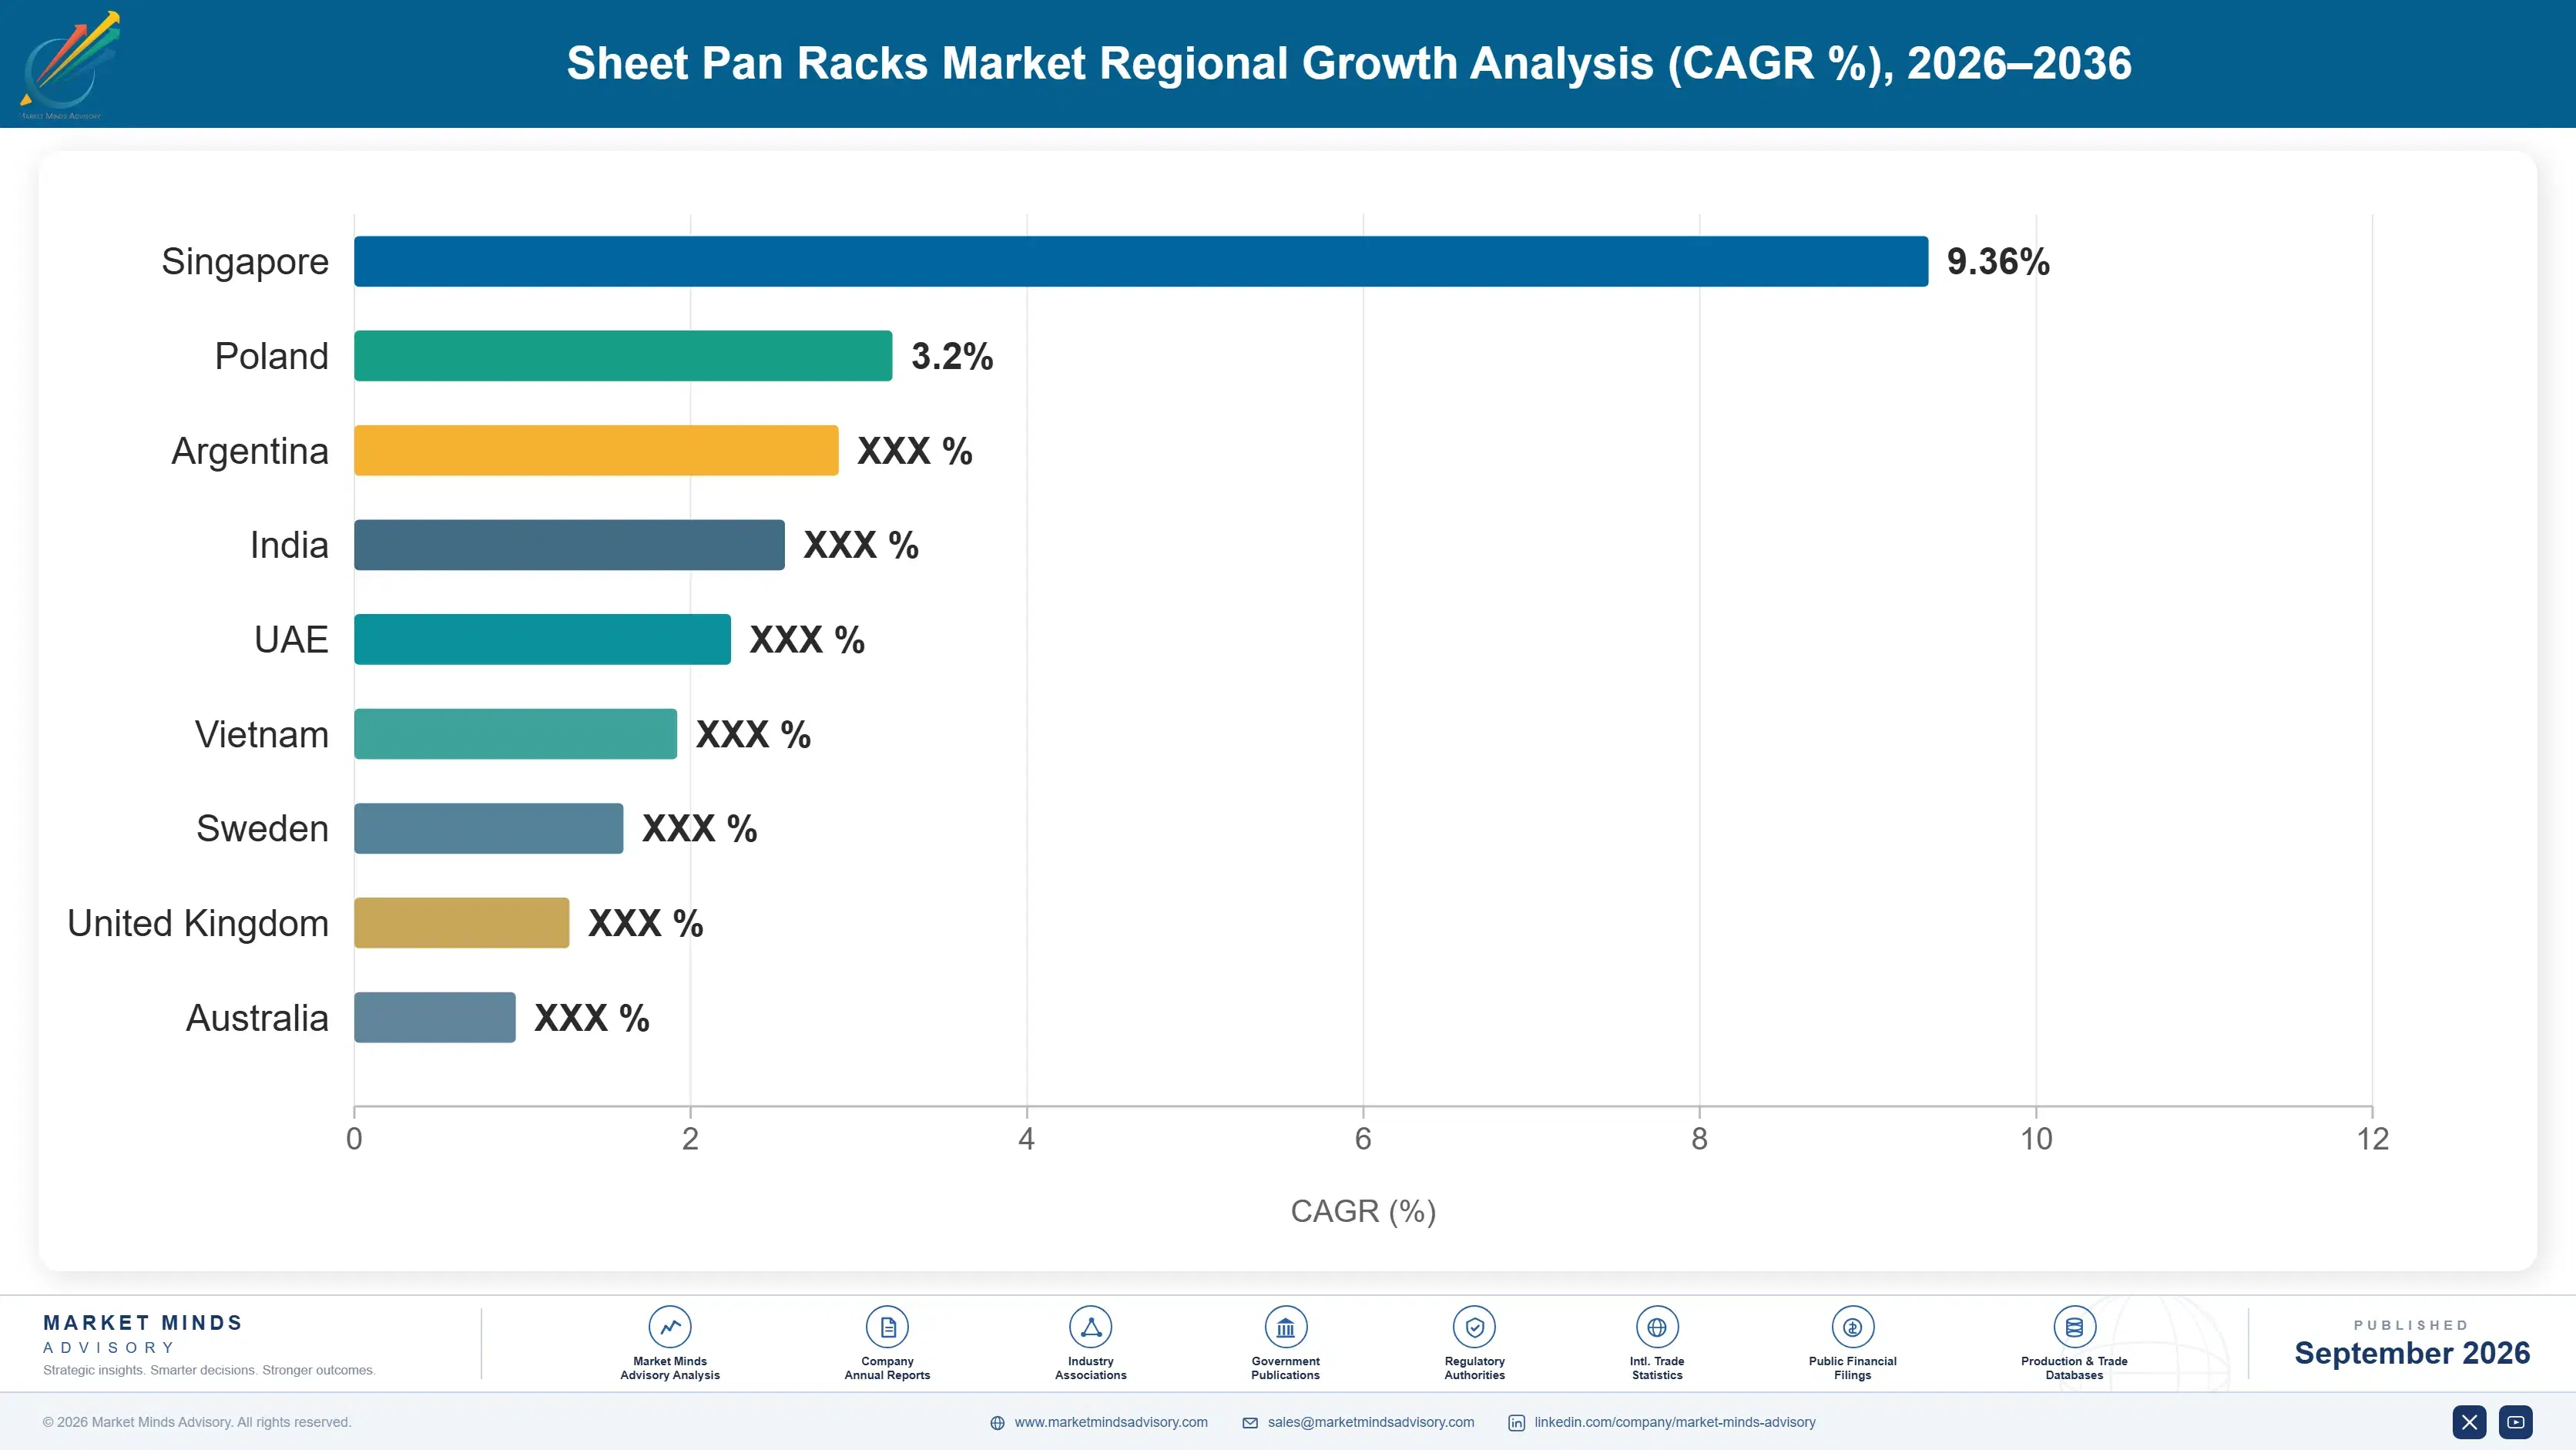Click the YouTube icon in footer
The height and width of the screenshot is (1450, 2576).
(2516, 1422)
